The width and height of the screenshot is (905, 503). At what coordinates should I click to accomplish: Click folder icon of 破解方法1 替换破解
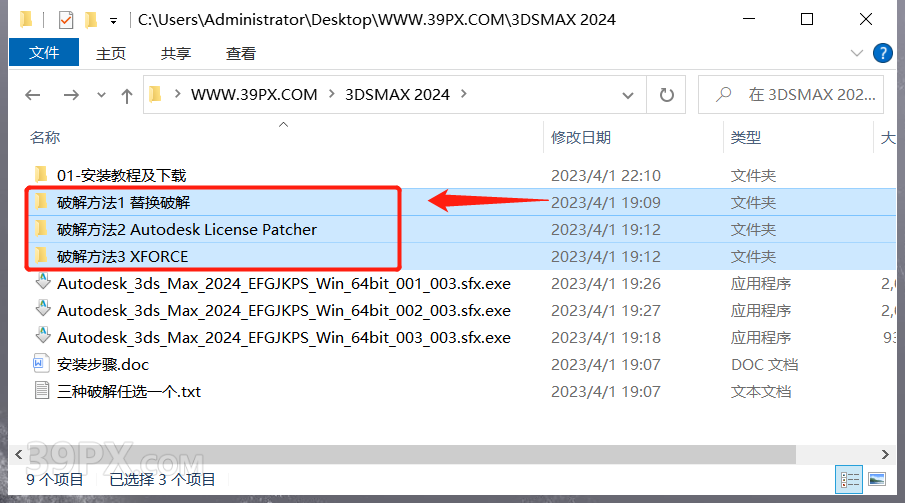click(x=41, y=201)
